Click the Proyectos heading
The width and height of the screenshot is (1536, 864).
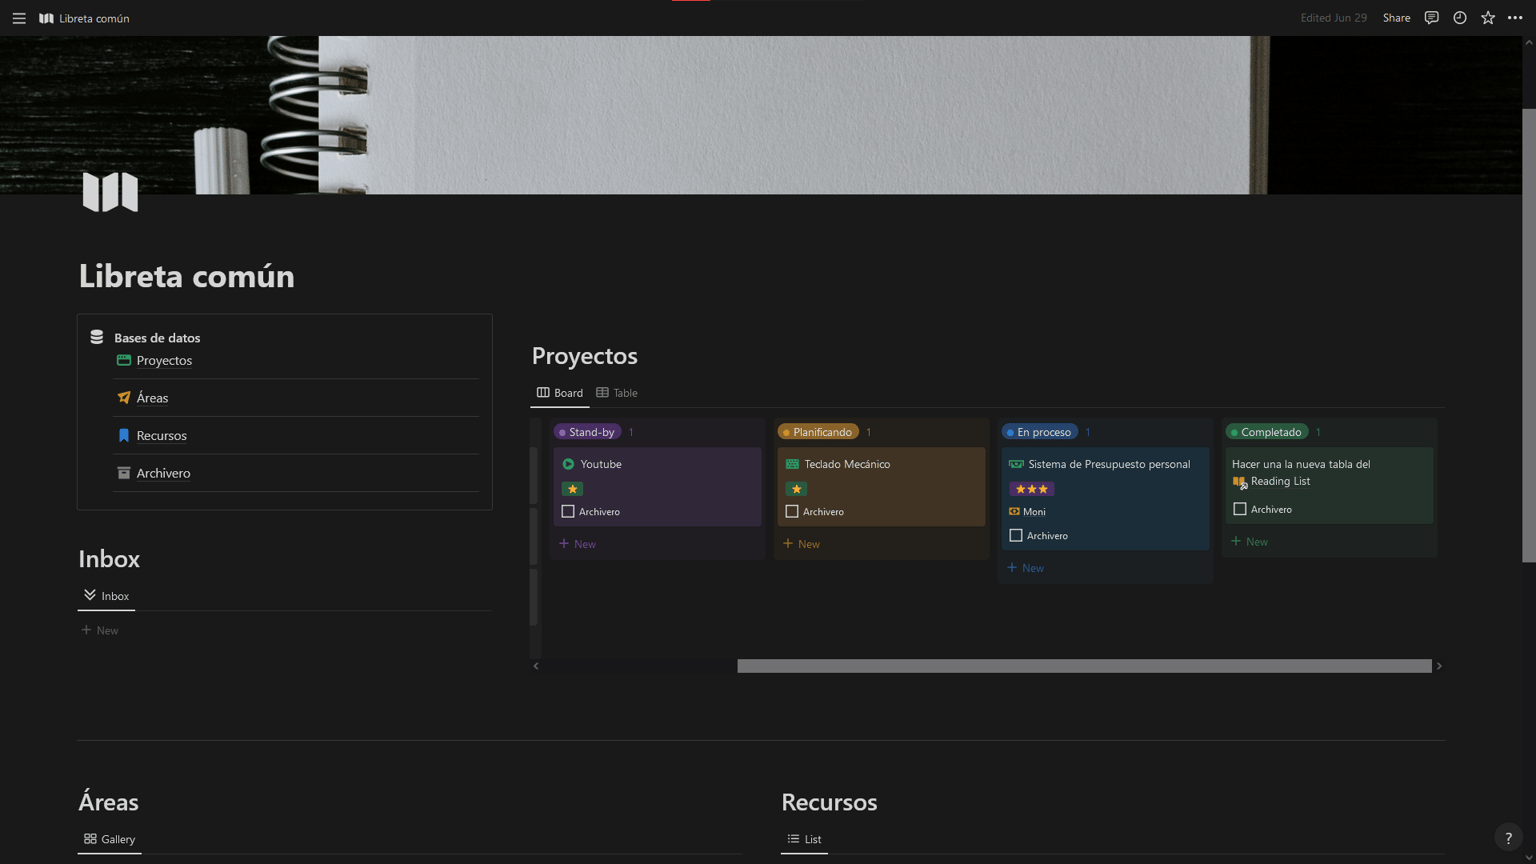click(585, 356)
